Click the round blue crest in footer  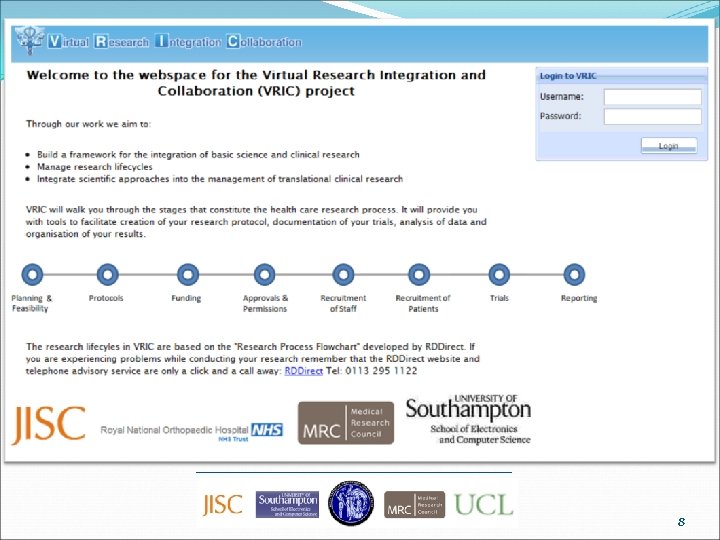351,503
